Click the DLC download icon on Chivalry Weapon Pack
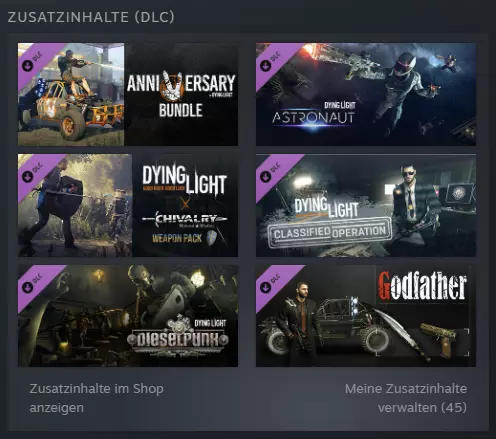This screenshot has height=439, width=496. tap(28, 176)
